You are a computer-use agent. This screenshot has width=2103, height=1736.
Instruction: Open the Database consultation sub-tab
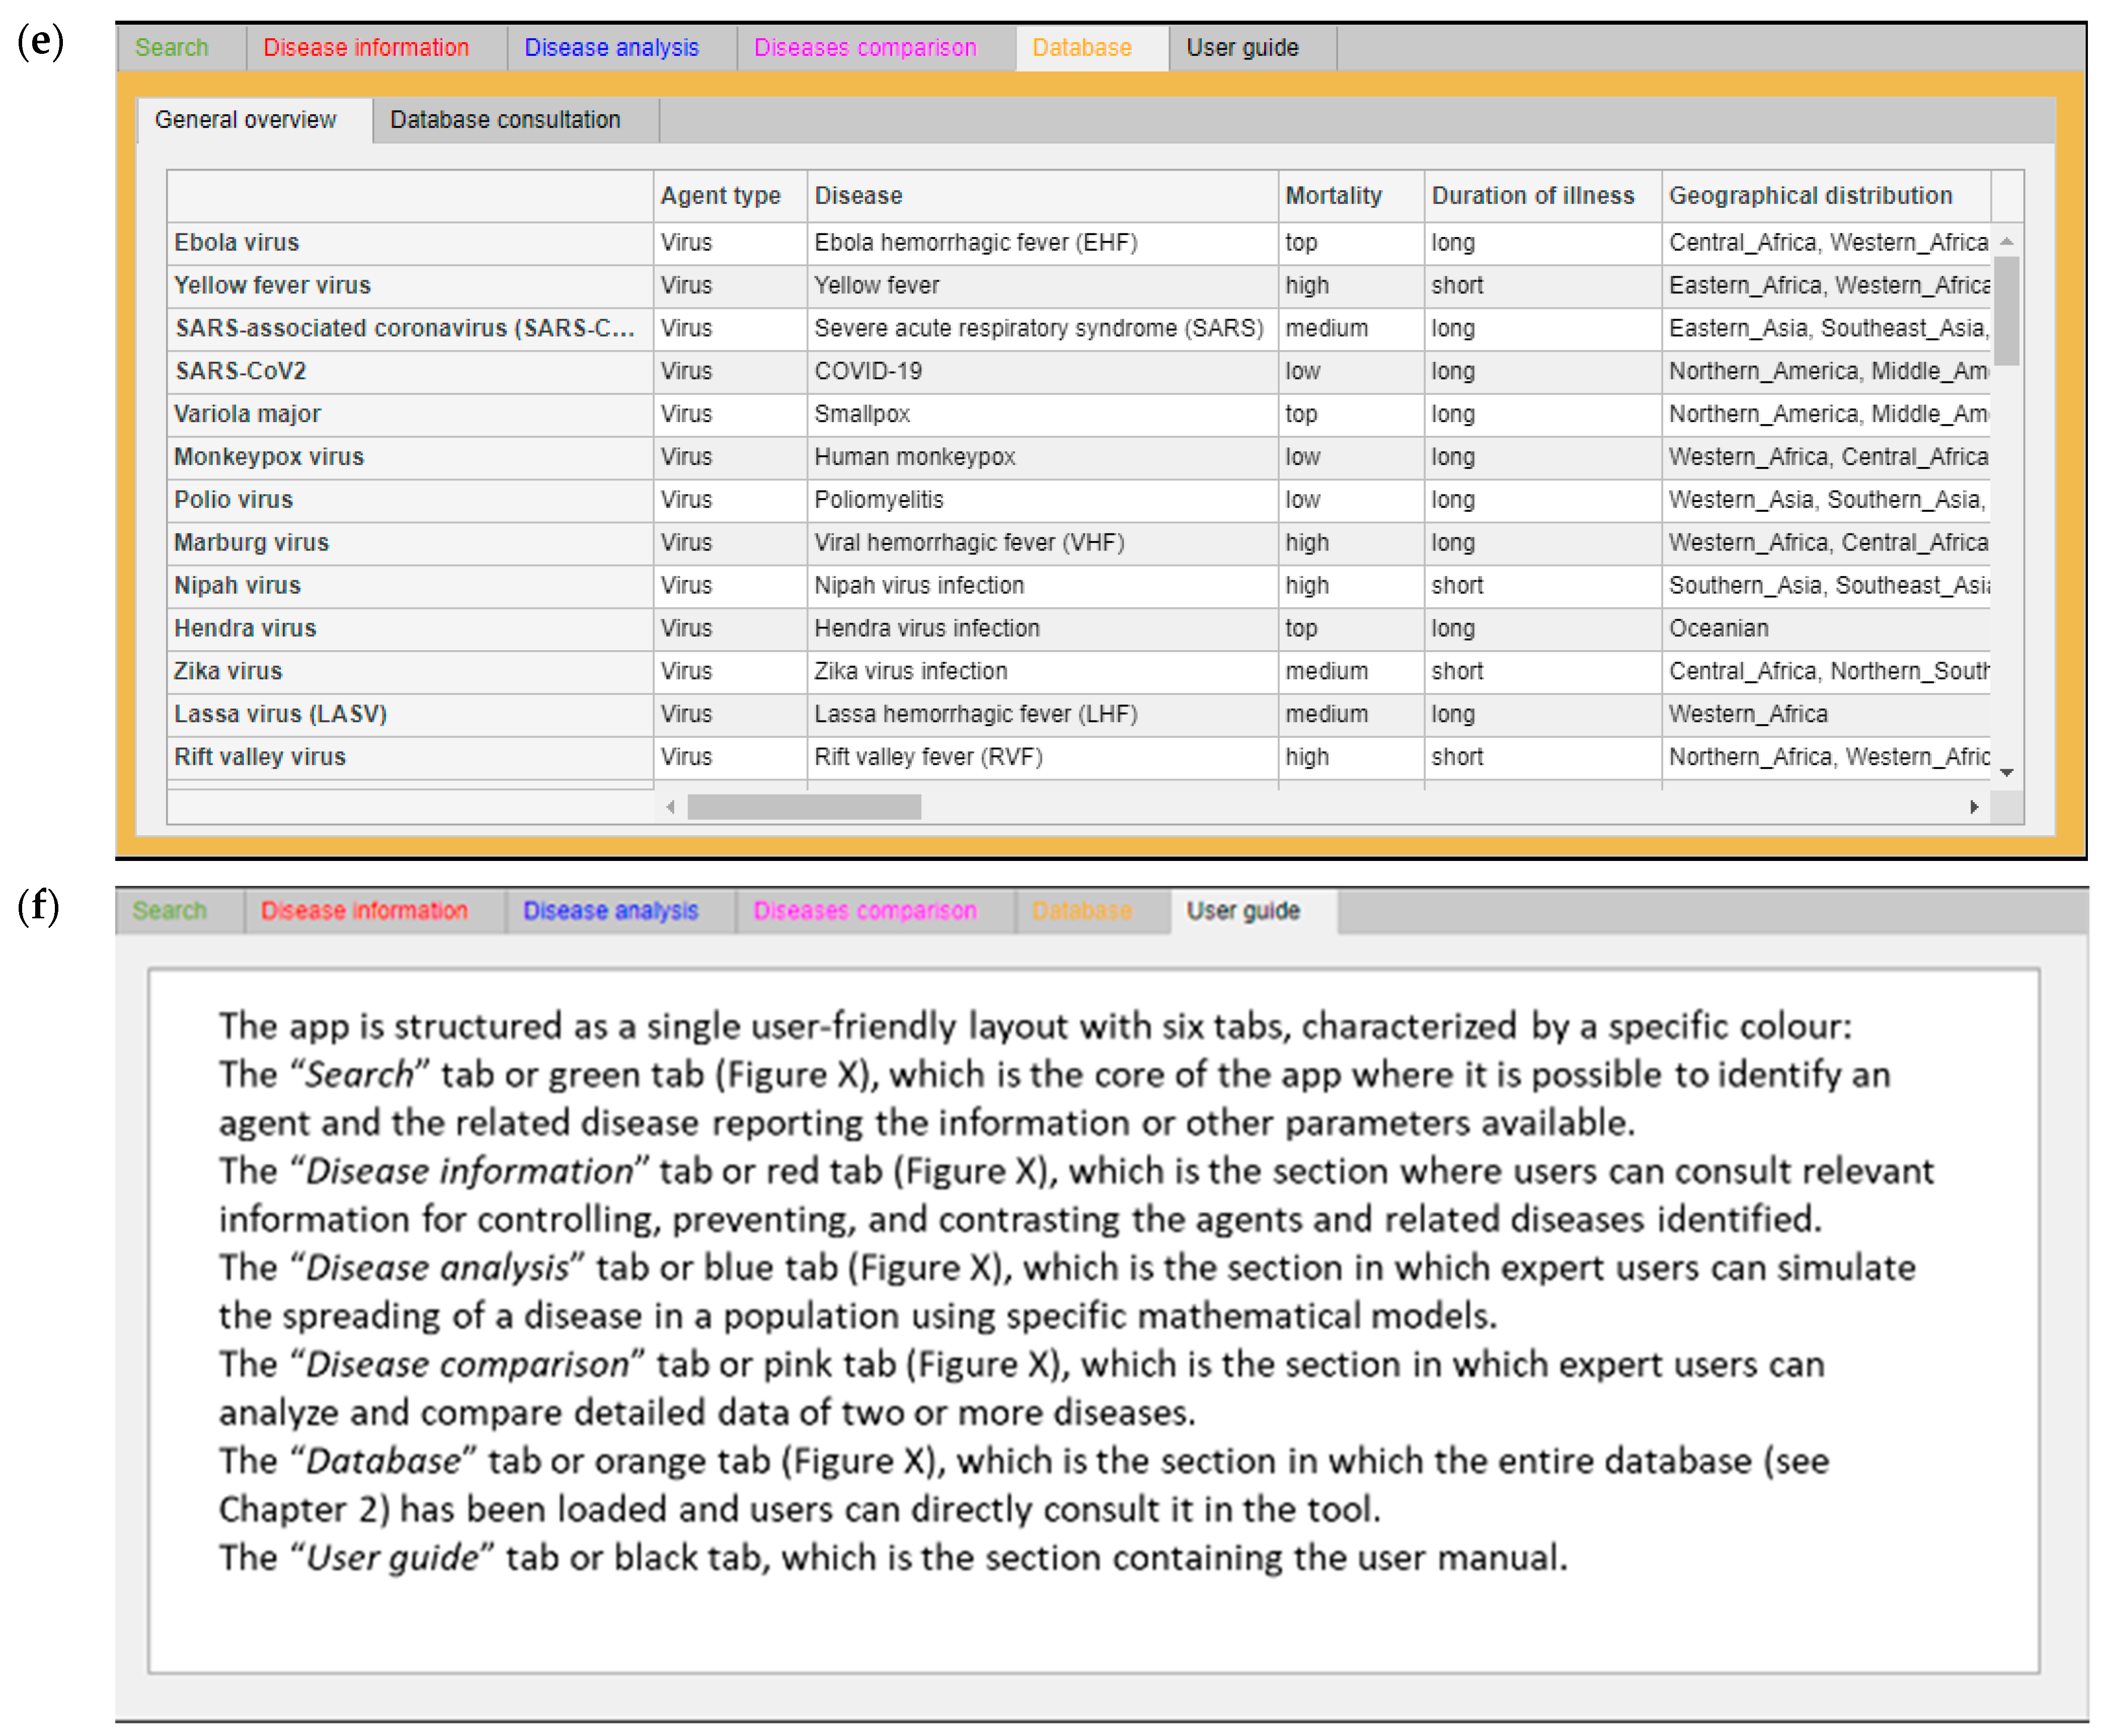(x=505, y=120)
